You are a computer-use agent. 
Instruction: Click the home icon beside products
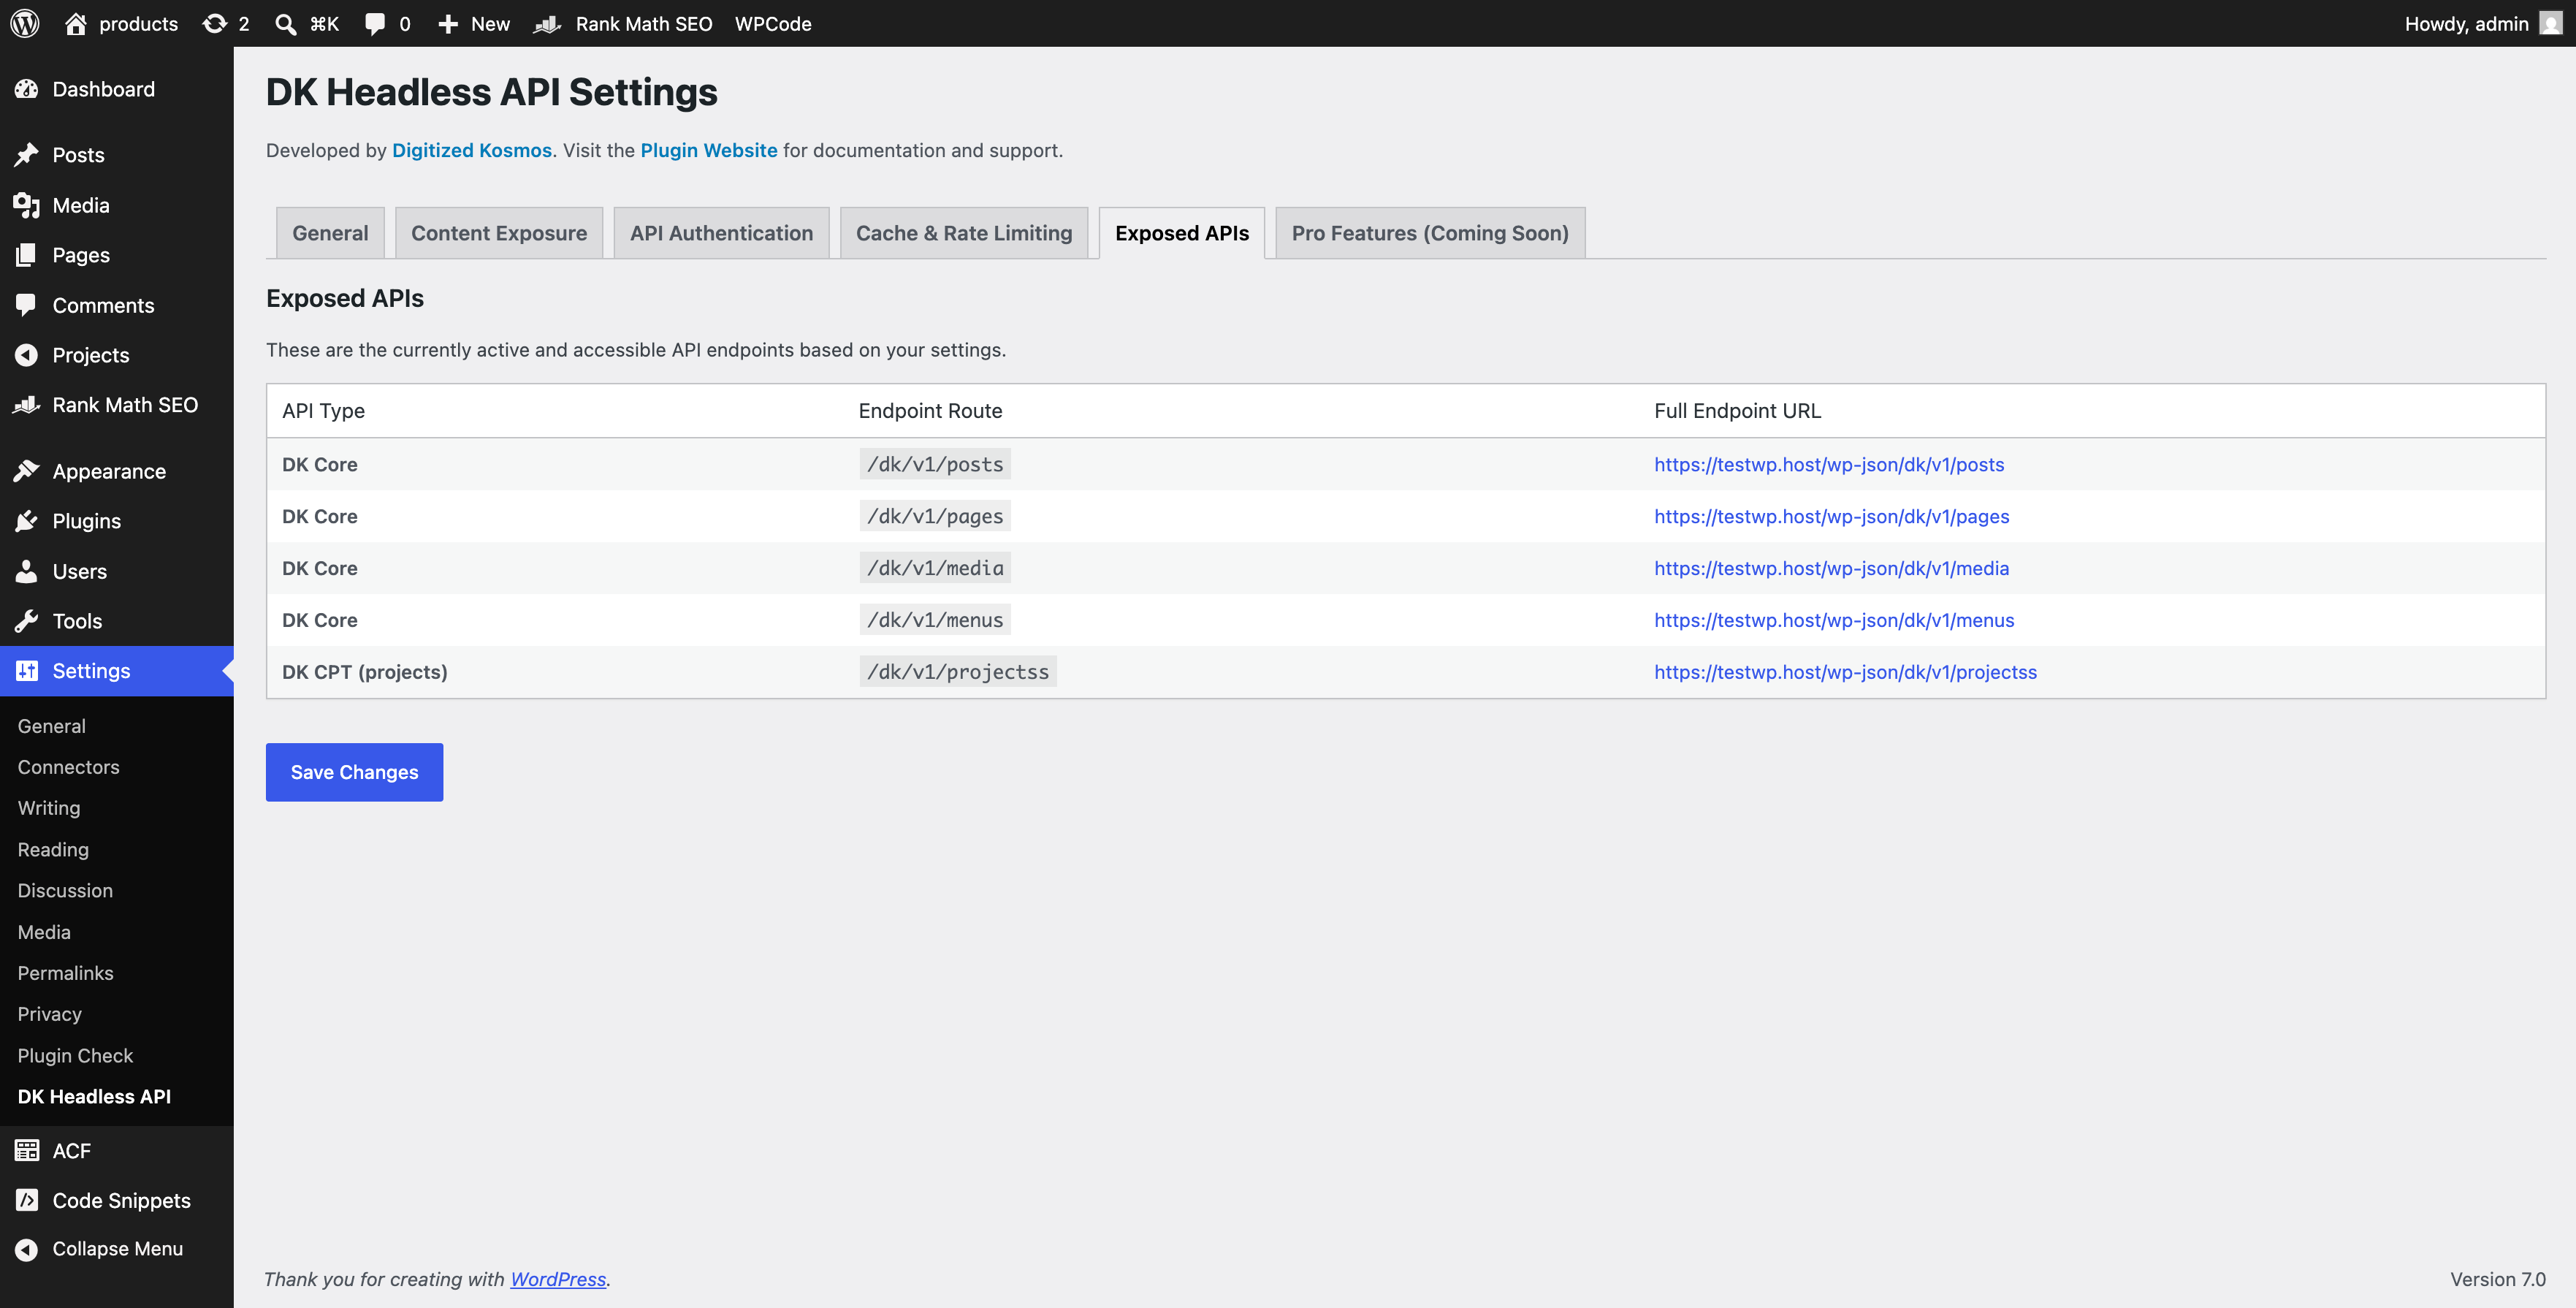tap(76, 23)
